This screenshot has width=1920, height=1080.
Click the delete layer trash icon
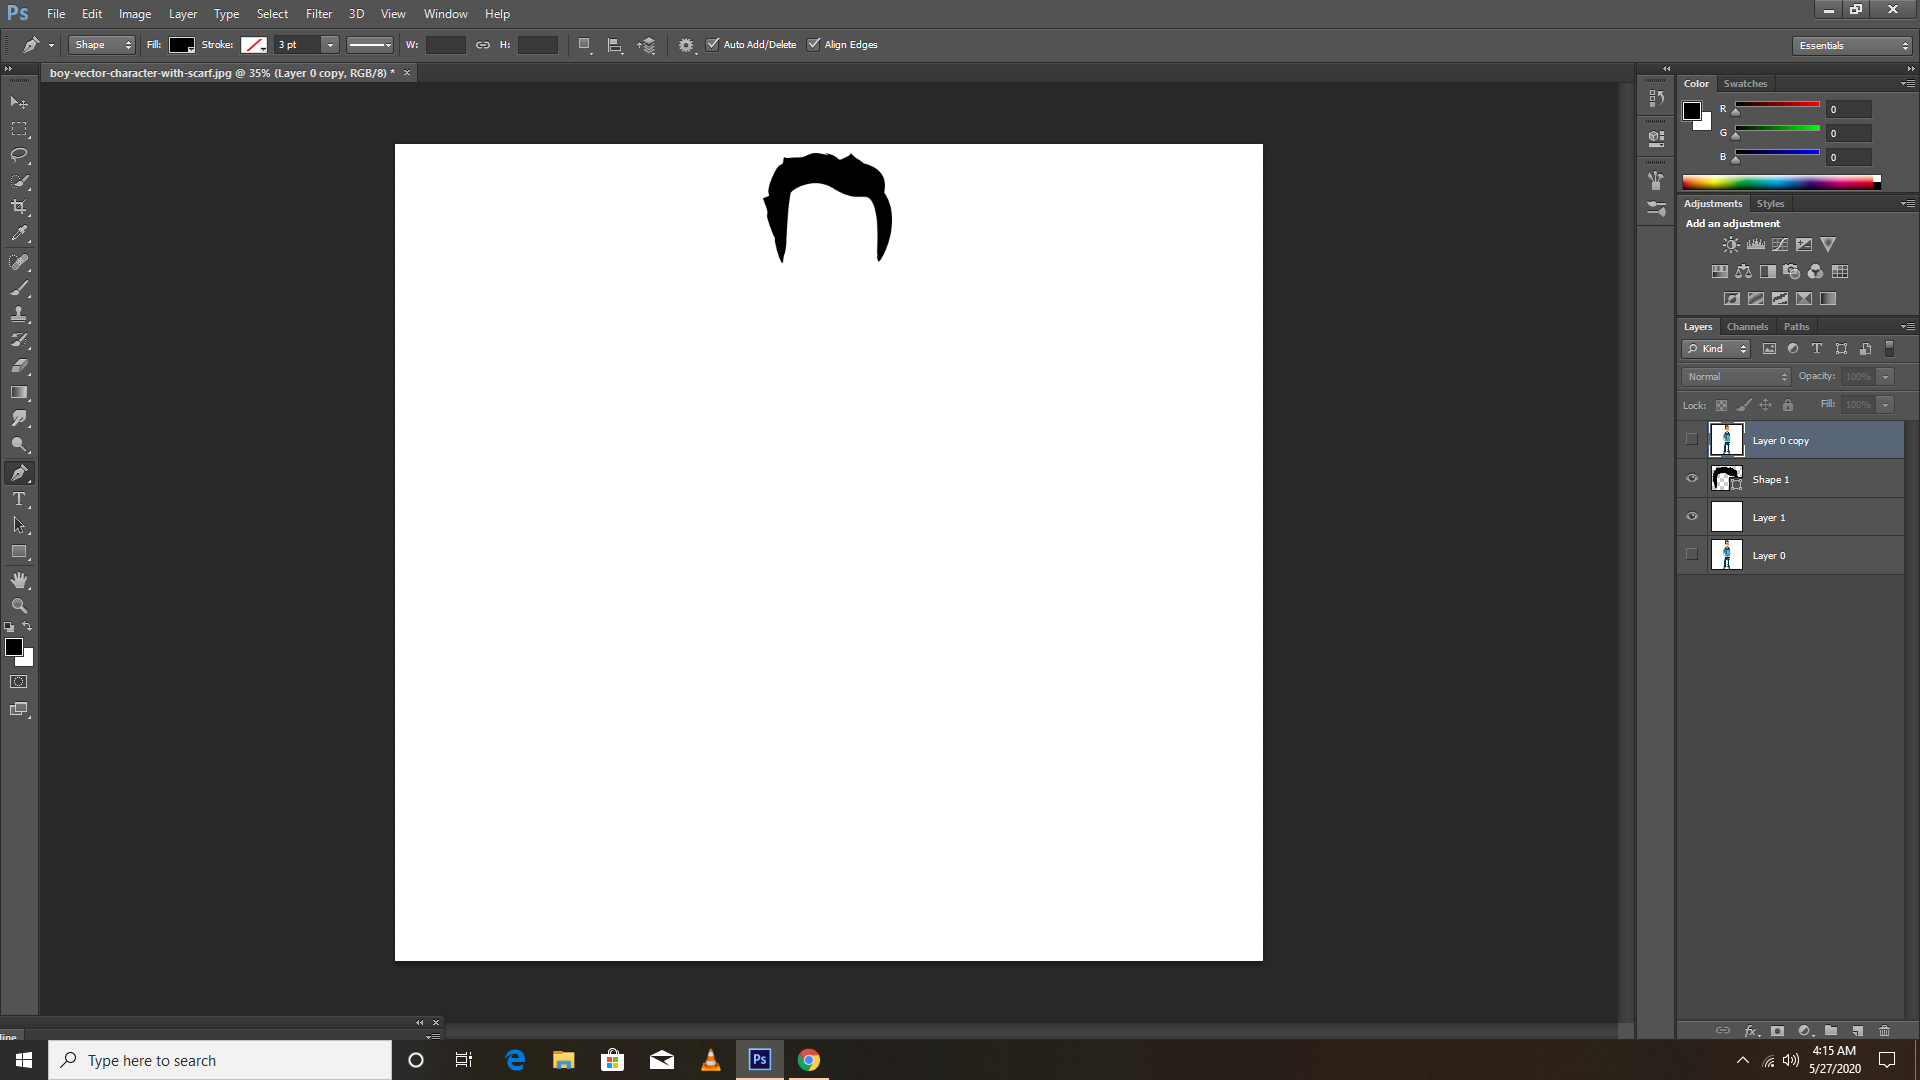(x=1884, y=1031)
